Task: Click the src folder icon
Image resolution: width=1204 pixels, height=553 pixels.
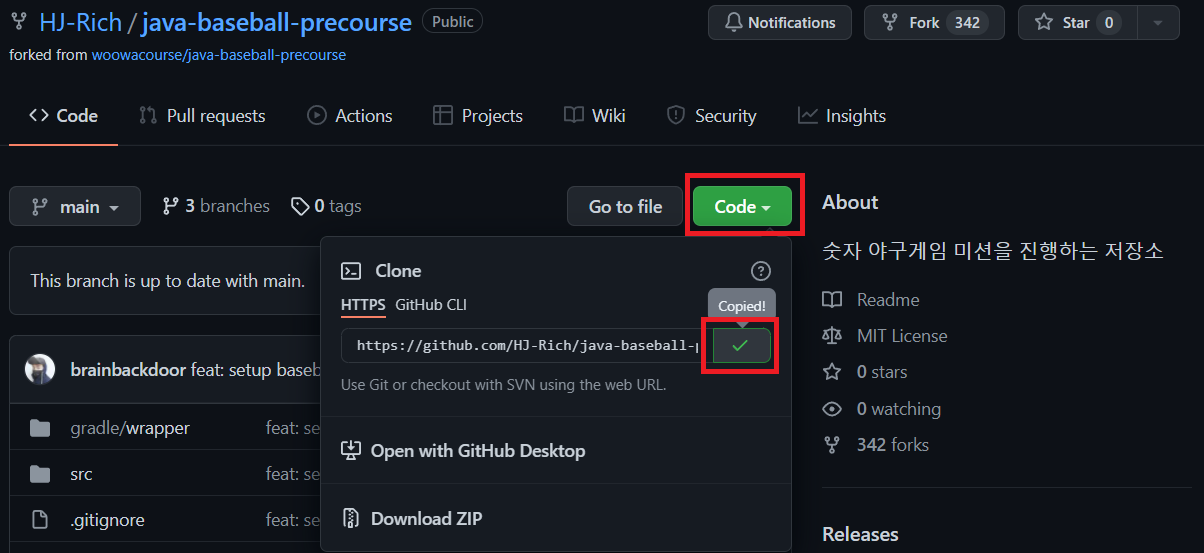Action: click(x=40, y=474)
